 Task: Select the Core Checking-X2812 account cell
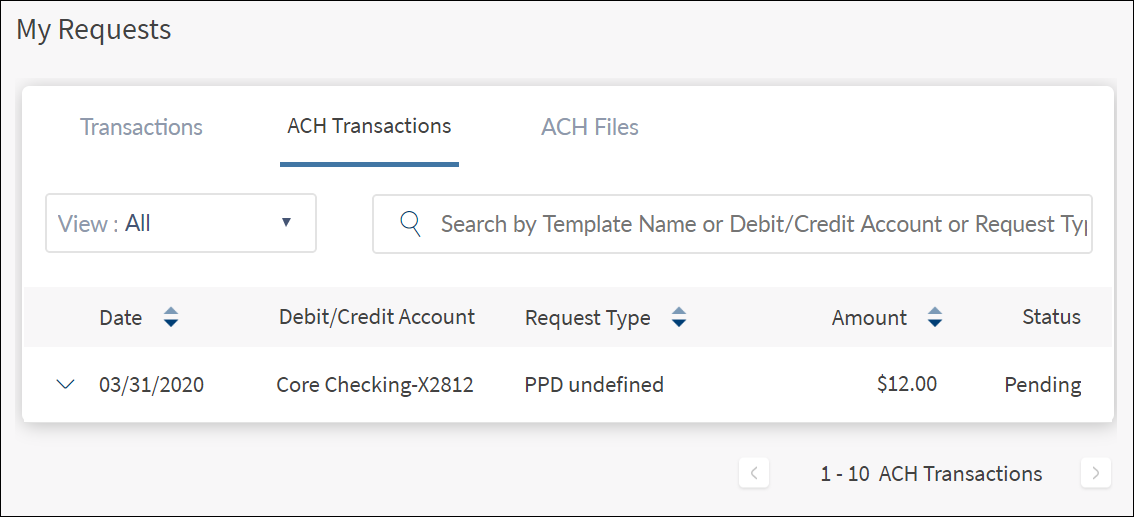tap(375, 384)
